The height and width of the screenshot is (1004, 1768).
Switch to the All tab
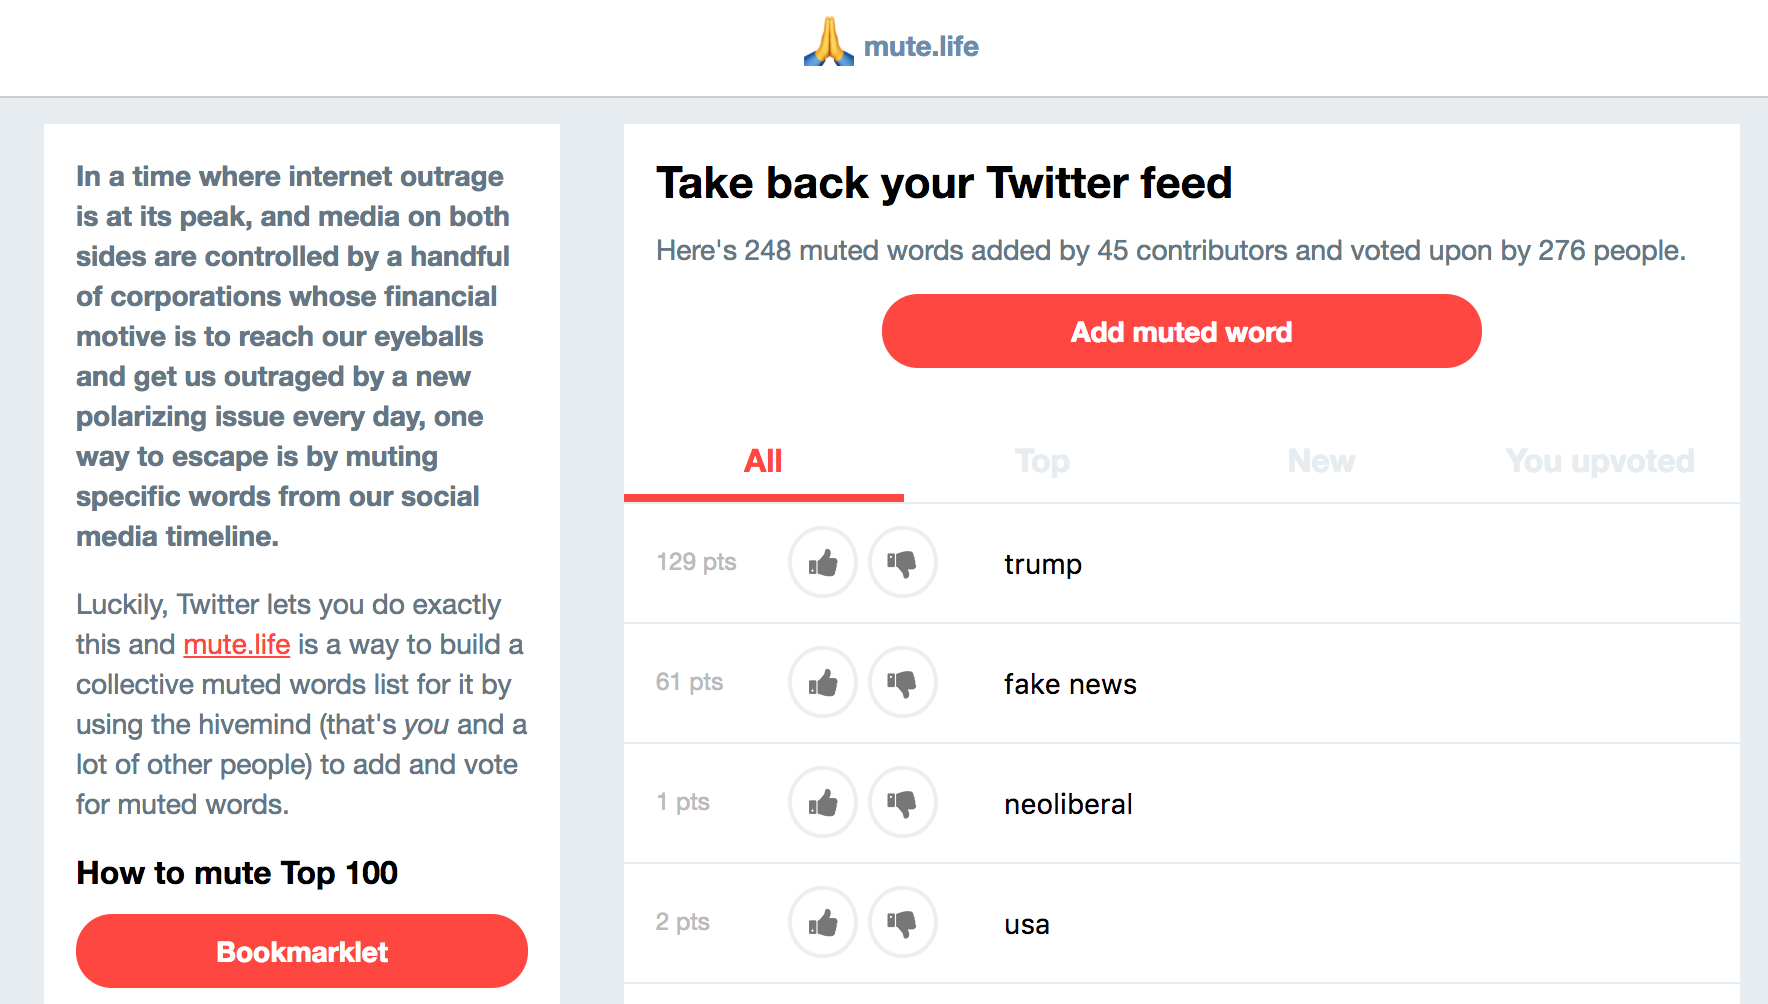tap(763, 461)
